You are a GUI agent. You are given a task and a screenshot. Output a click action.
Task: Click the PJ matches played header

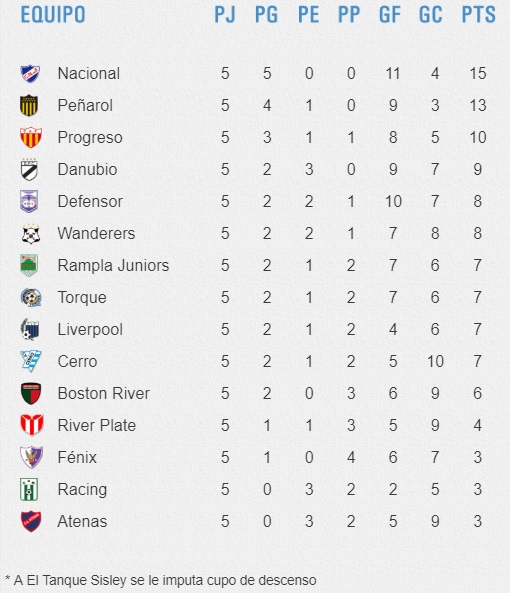point(225,14)
